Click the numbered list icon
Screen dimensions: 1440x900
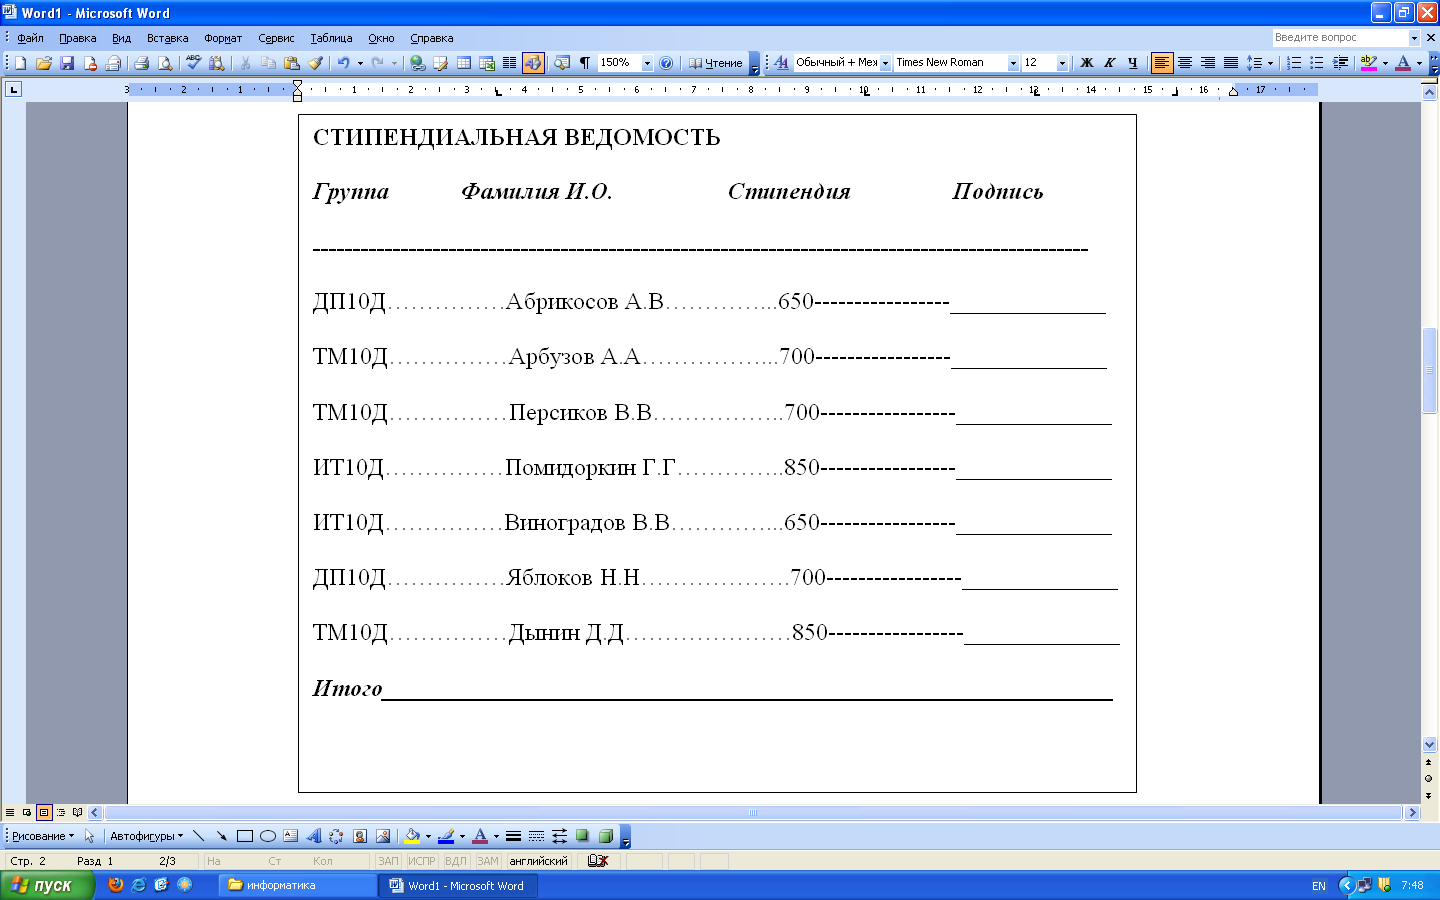click(x=1294, y=63)
